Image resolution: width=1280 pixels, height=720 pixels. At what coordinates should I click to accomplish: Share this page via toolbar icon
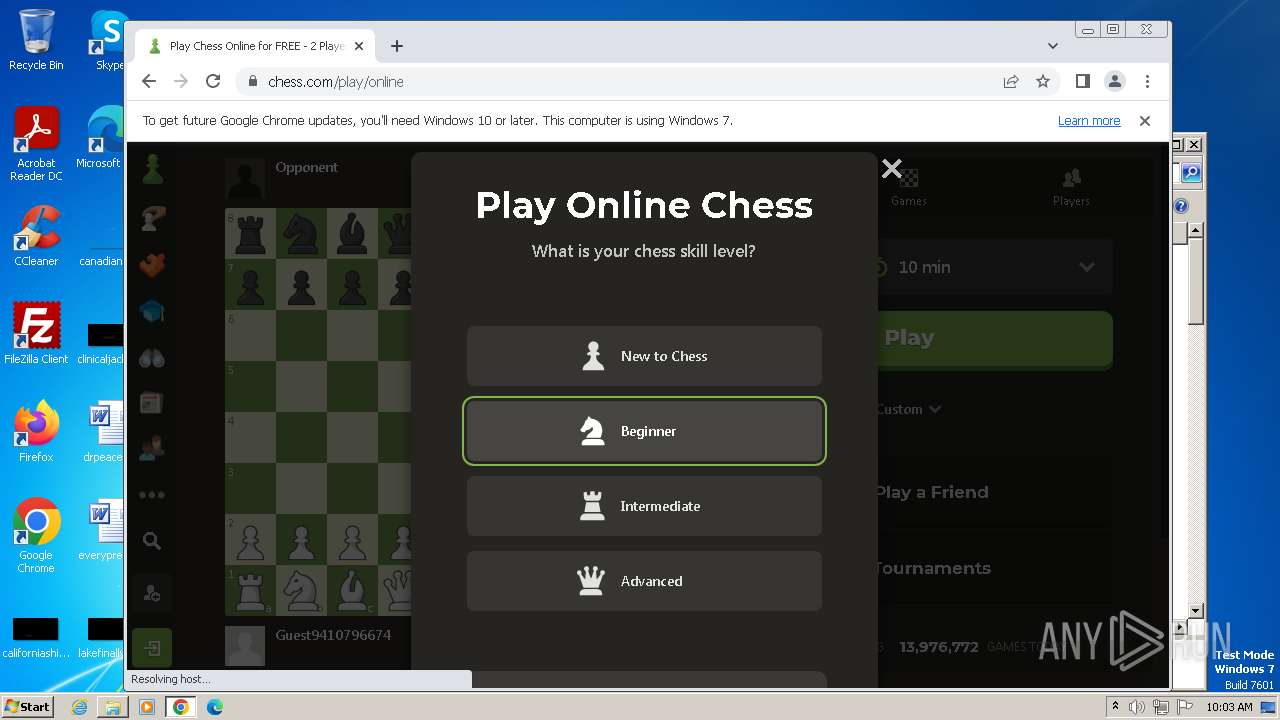point(1011,82)
